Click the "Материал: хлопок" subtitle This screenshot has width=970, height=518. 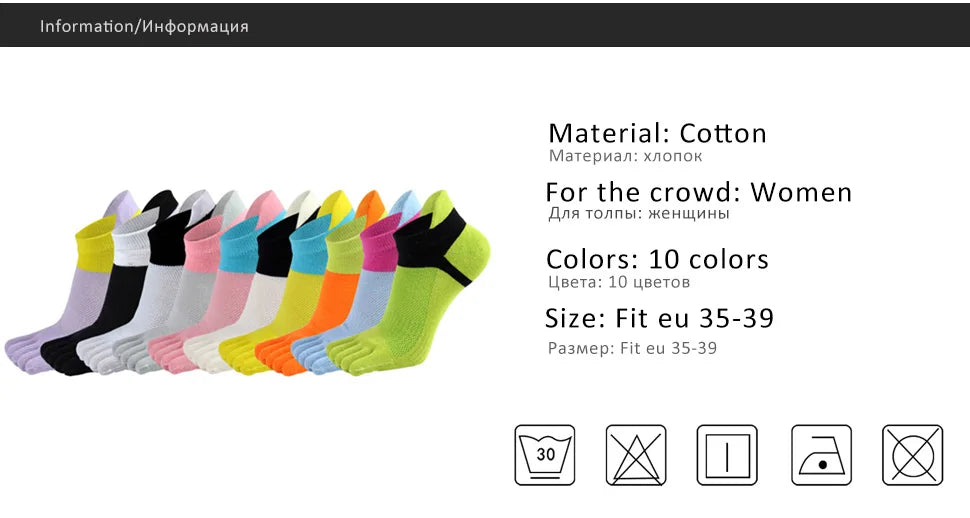625,156
